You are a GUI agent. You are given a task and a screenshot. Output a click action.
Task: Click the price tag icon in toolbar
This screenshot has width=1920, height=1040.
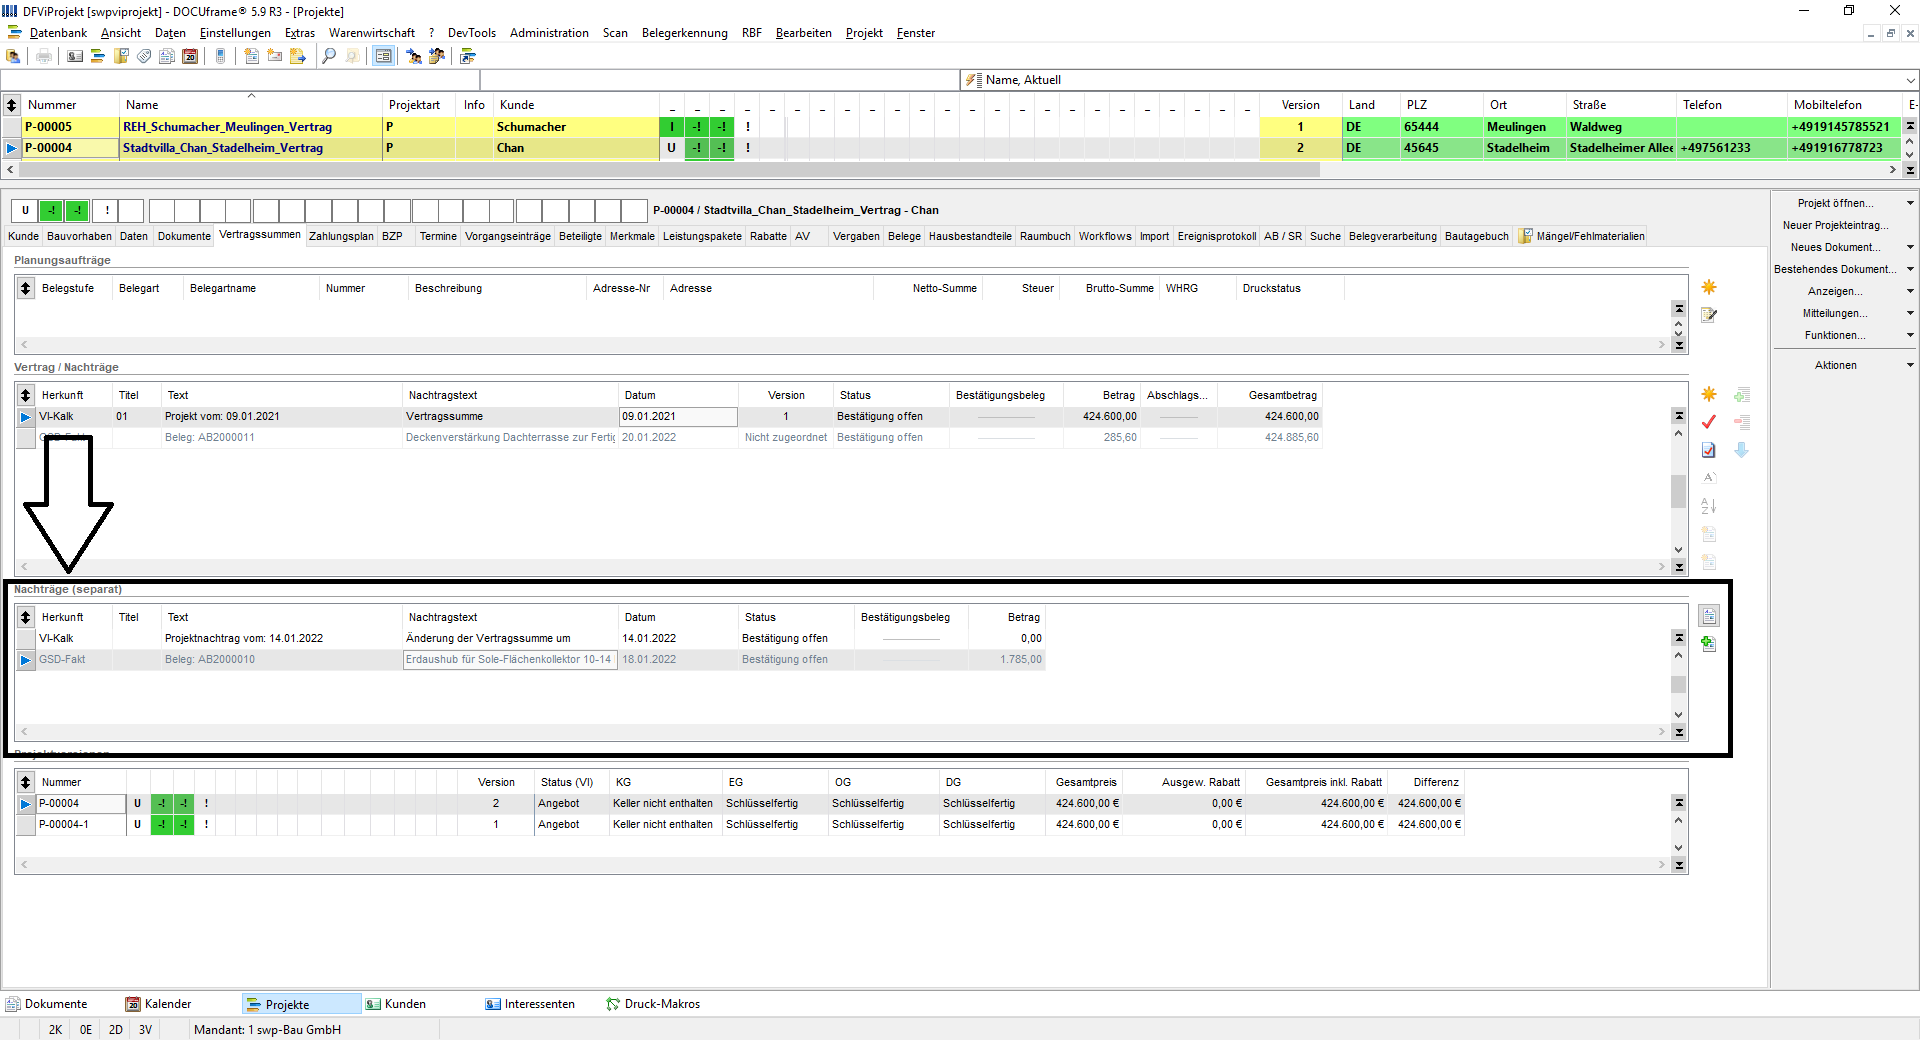[x=144, y=56]
